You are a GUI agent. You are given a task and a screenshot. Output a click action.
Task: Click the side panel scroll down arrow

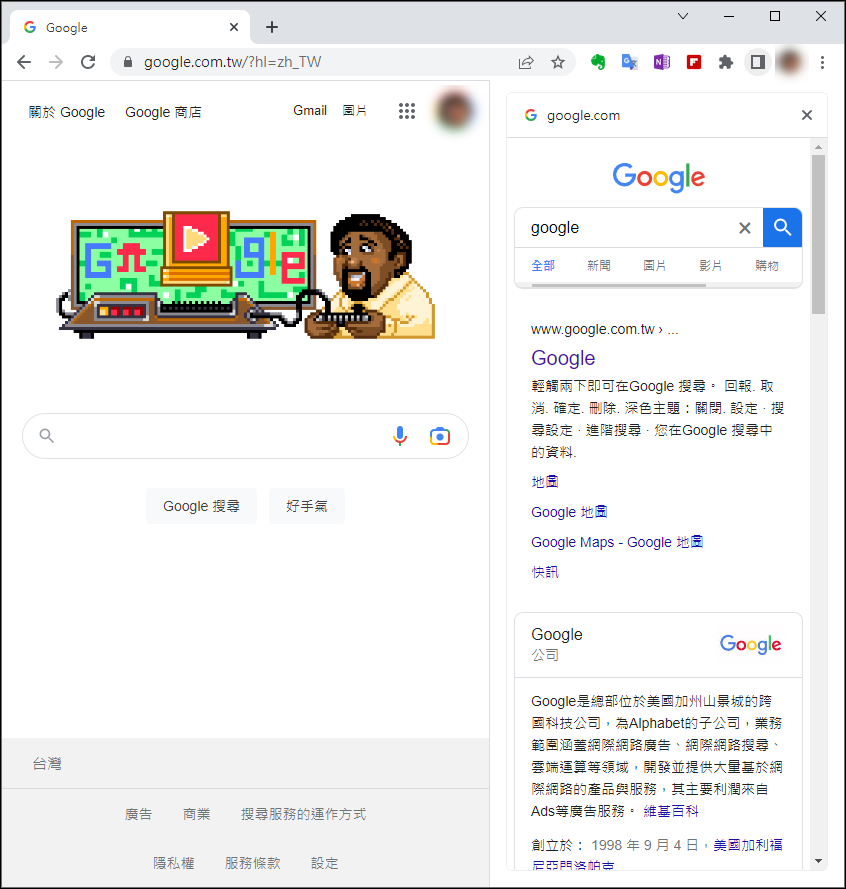pyautogui.click(x=818, y=861)
